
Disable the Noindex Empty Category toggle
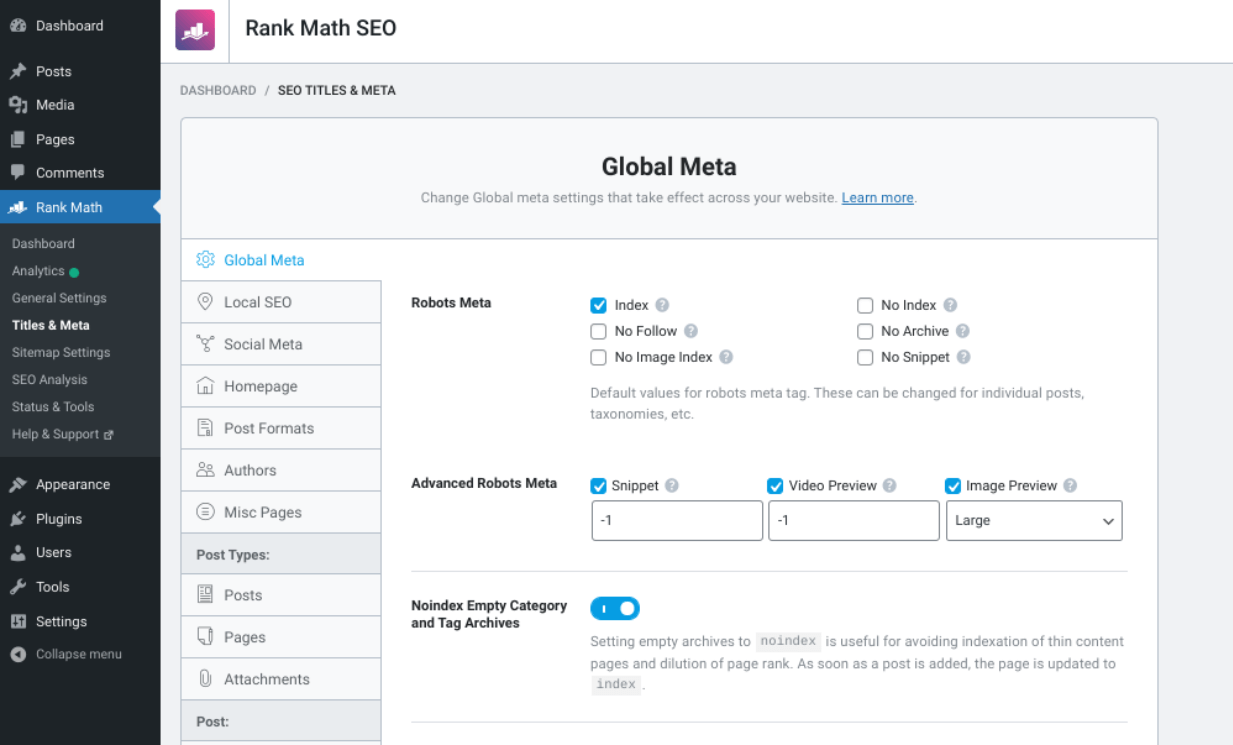[614, 607]
